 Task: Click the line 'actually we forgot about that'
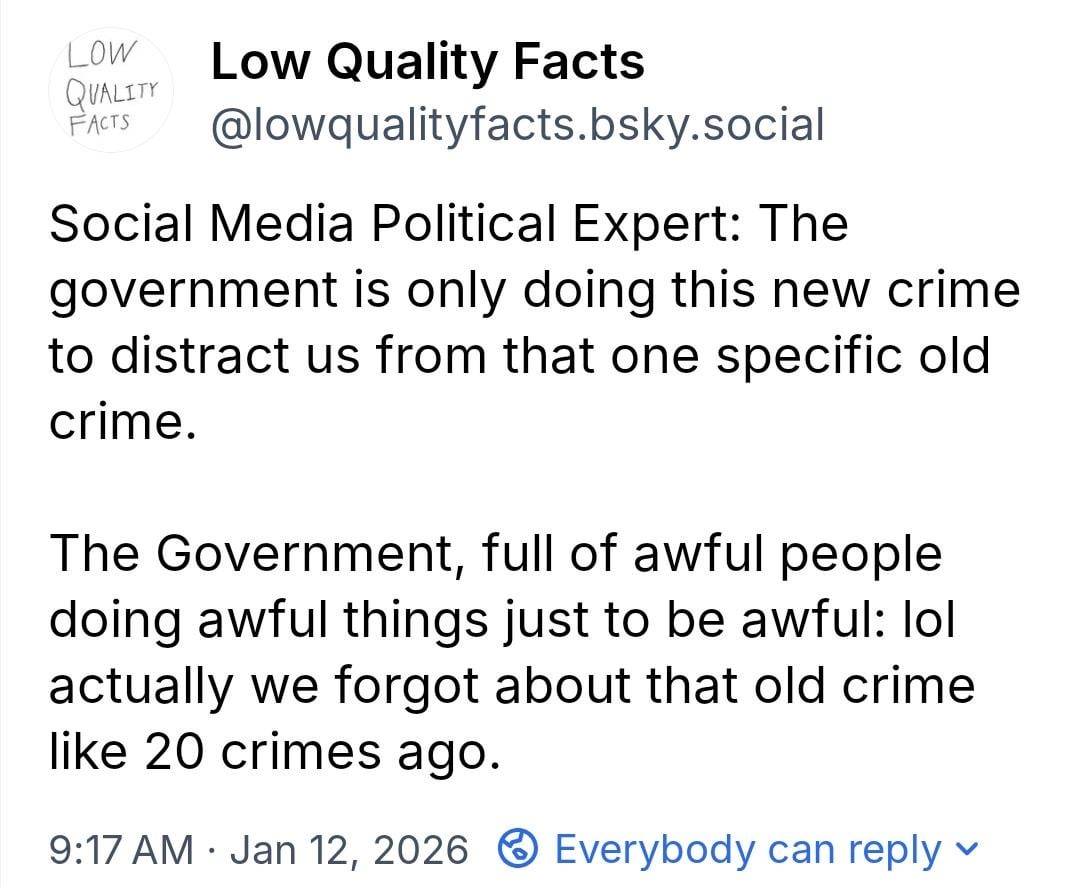tap(511, 686)
